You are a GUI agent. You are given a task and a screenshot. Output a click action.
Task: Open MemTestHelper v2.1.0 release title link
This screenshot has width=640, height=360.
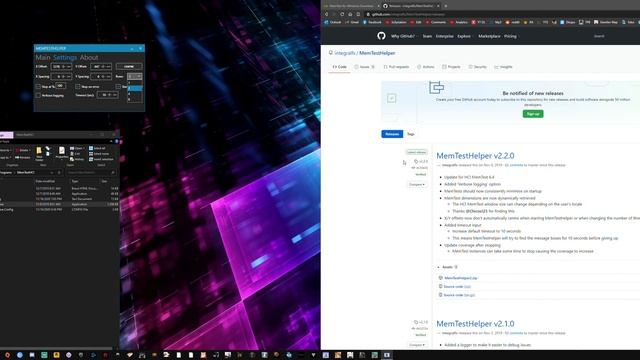475,324
